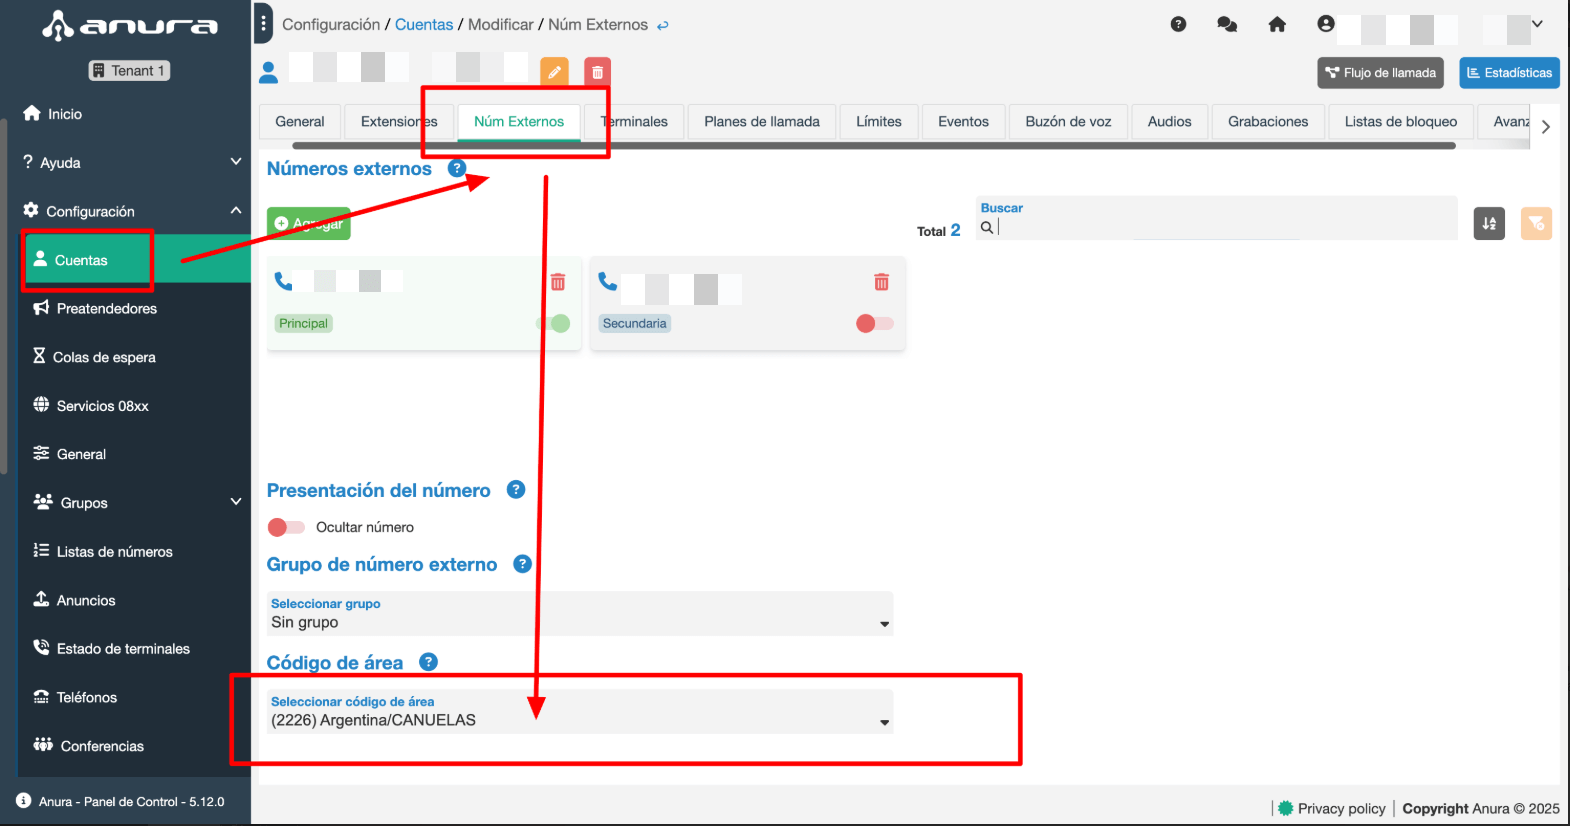This screenshot has width=1570, height=826.
Task: Delete the Secundaria number with trash icon
Action: tap(881, 282)
